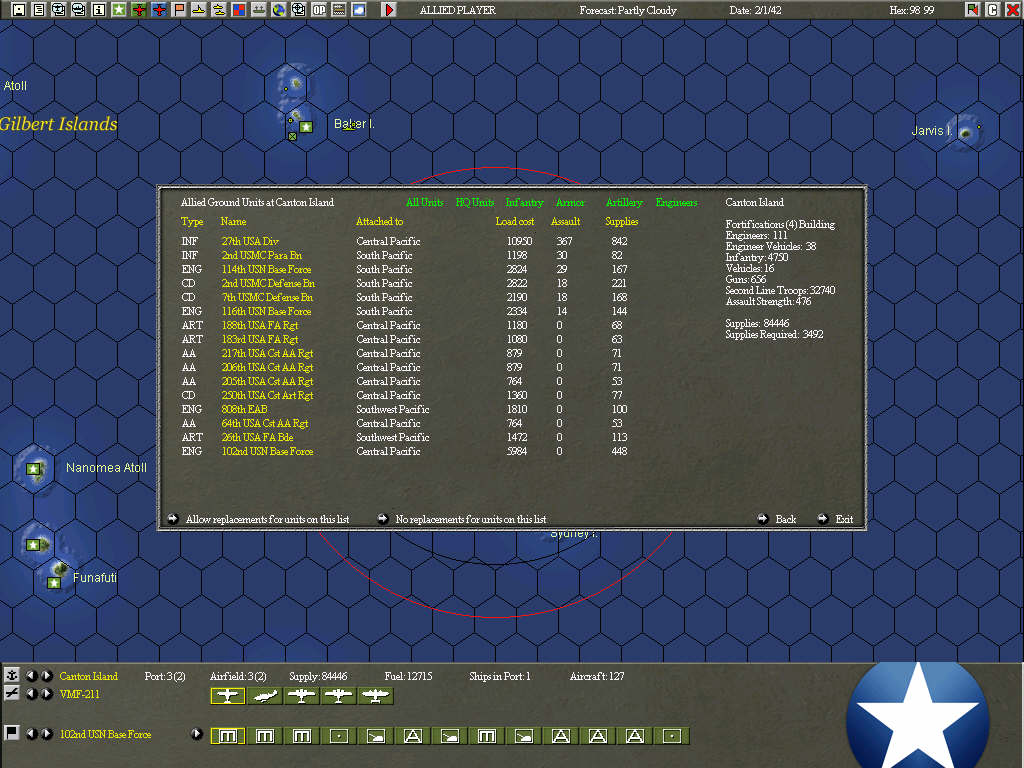Screen dimensions: 1024x768
Task: Click the gray ship on olive icon
Action: tap(259, 10)
